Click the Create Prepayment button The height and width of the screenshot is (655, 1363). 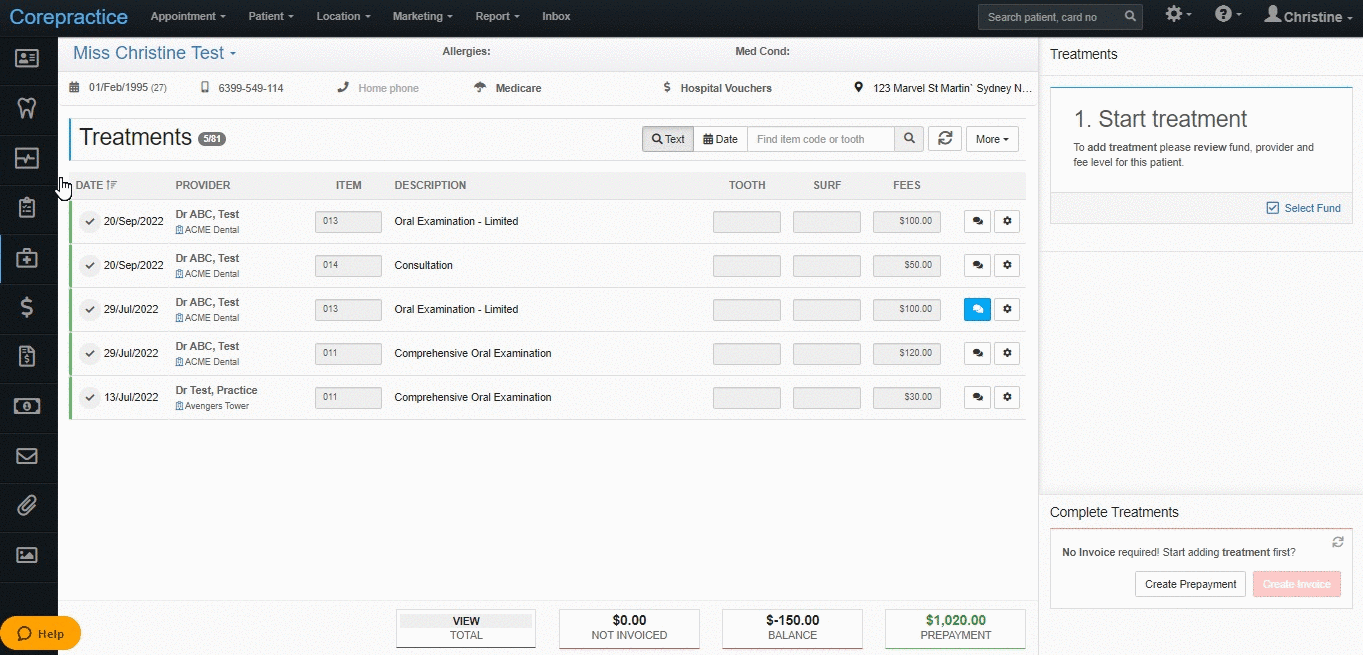pyautogui.click(x=1190, y=584)
